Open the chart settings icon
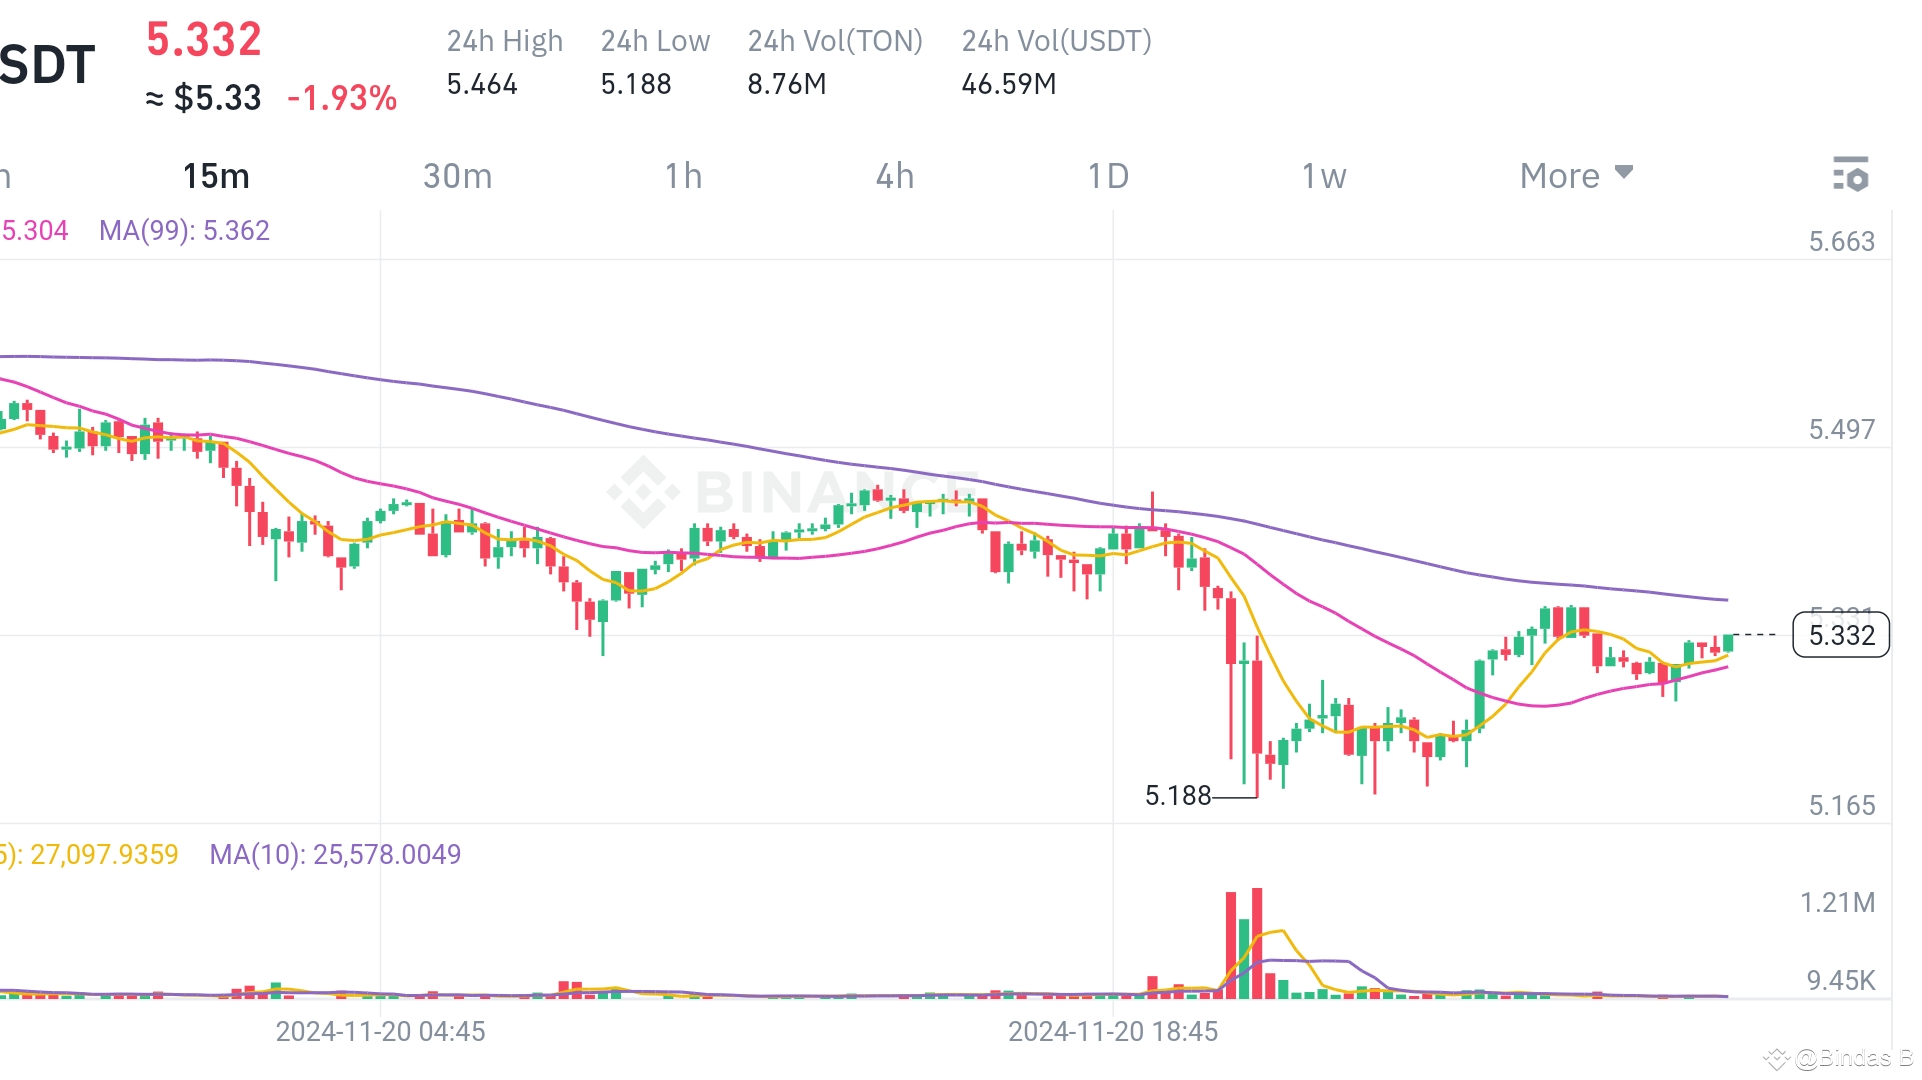The width and height of the screenshot is (1922, 1080). (x=1852, y=175)
